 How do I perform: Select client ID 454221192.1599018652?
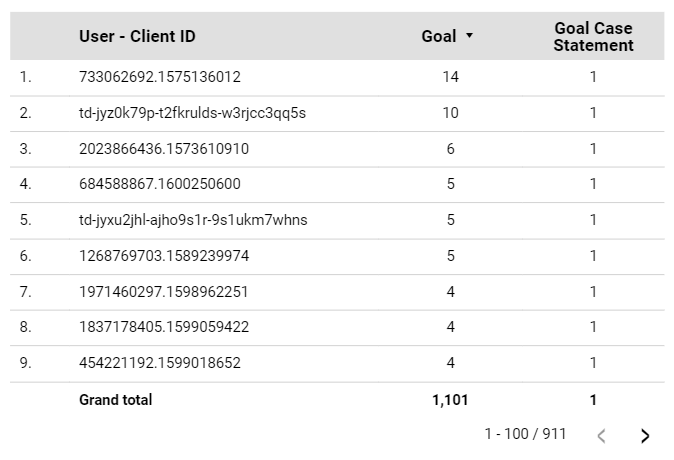[x=159, y=363]
